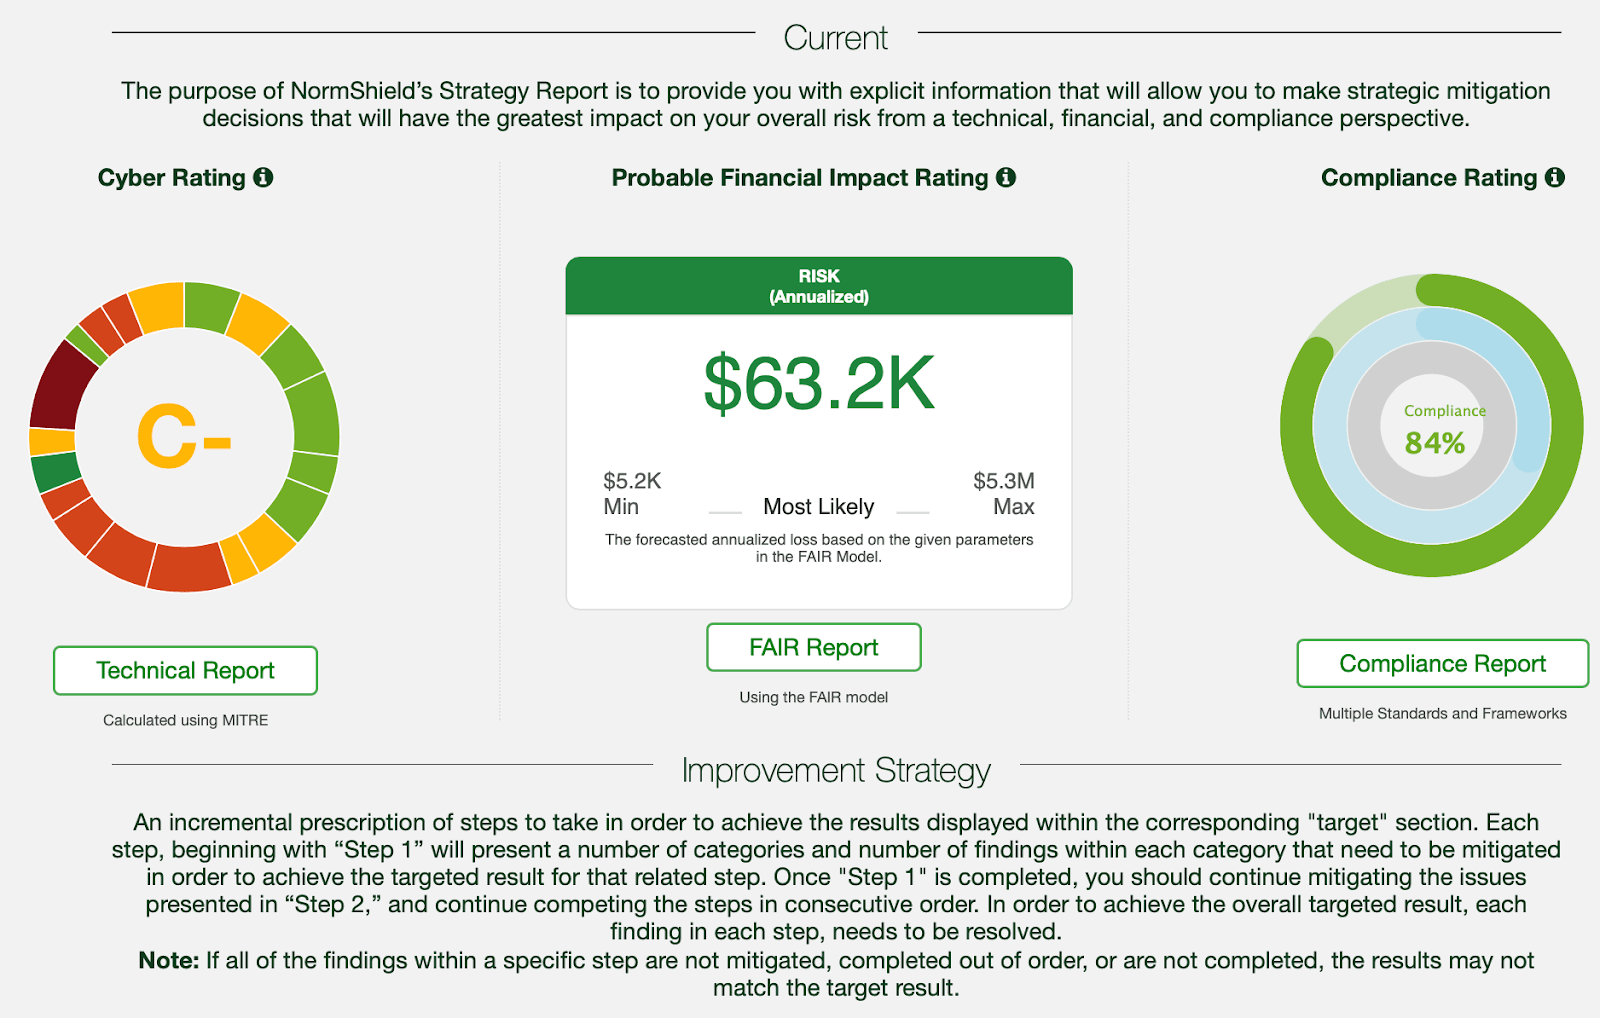Click the Most Likely label

(x=818, y=507)
